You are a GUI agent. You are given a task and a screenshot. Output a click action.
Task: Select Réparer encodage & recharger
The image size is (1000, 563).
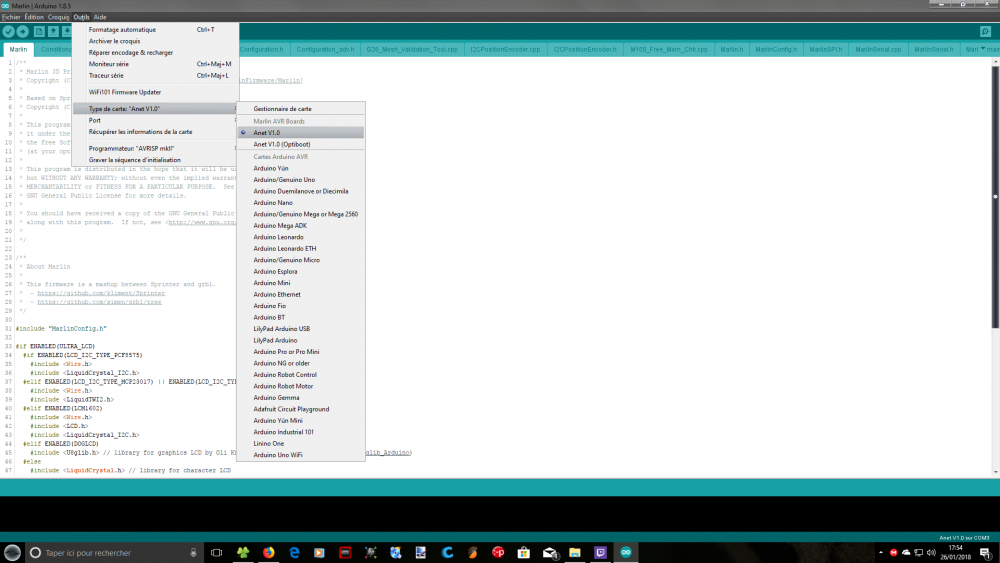pyautogui.click(x=155, y=52)
